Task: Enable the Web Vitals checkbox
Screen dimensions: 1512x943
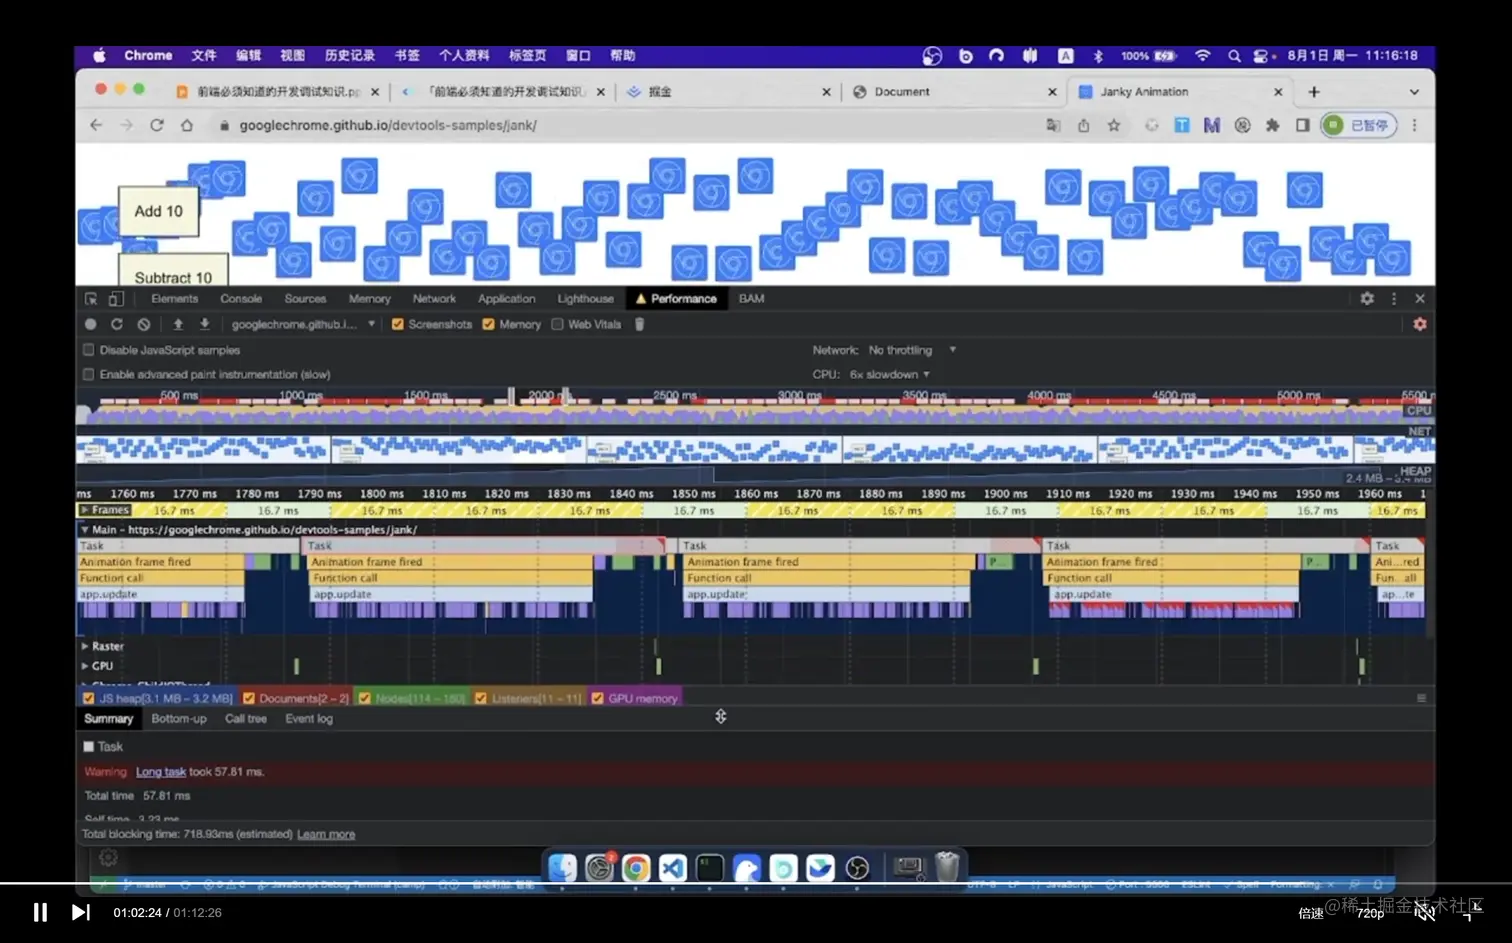Action: click(558, 324)
